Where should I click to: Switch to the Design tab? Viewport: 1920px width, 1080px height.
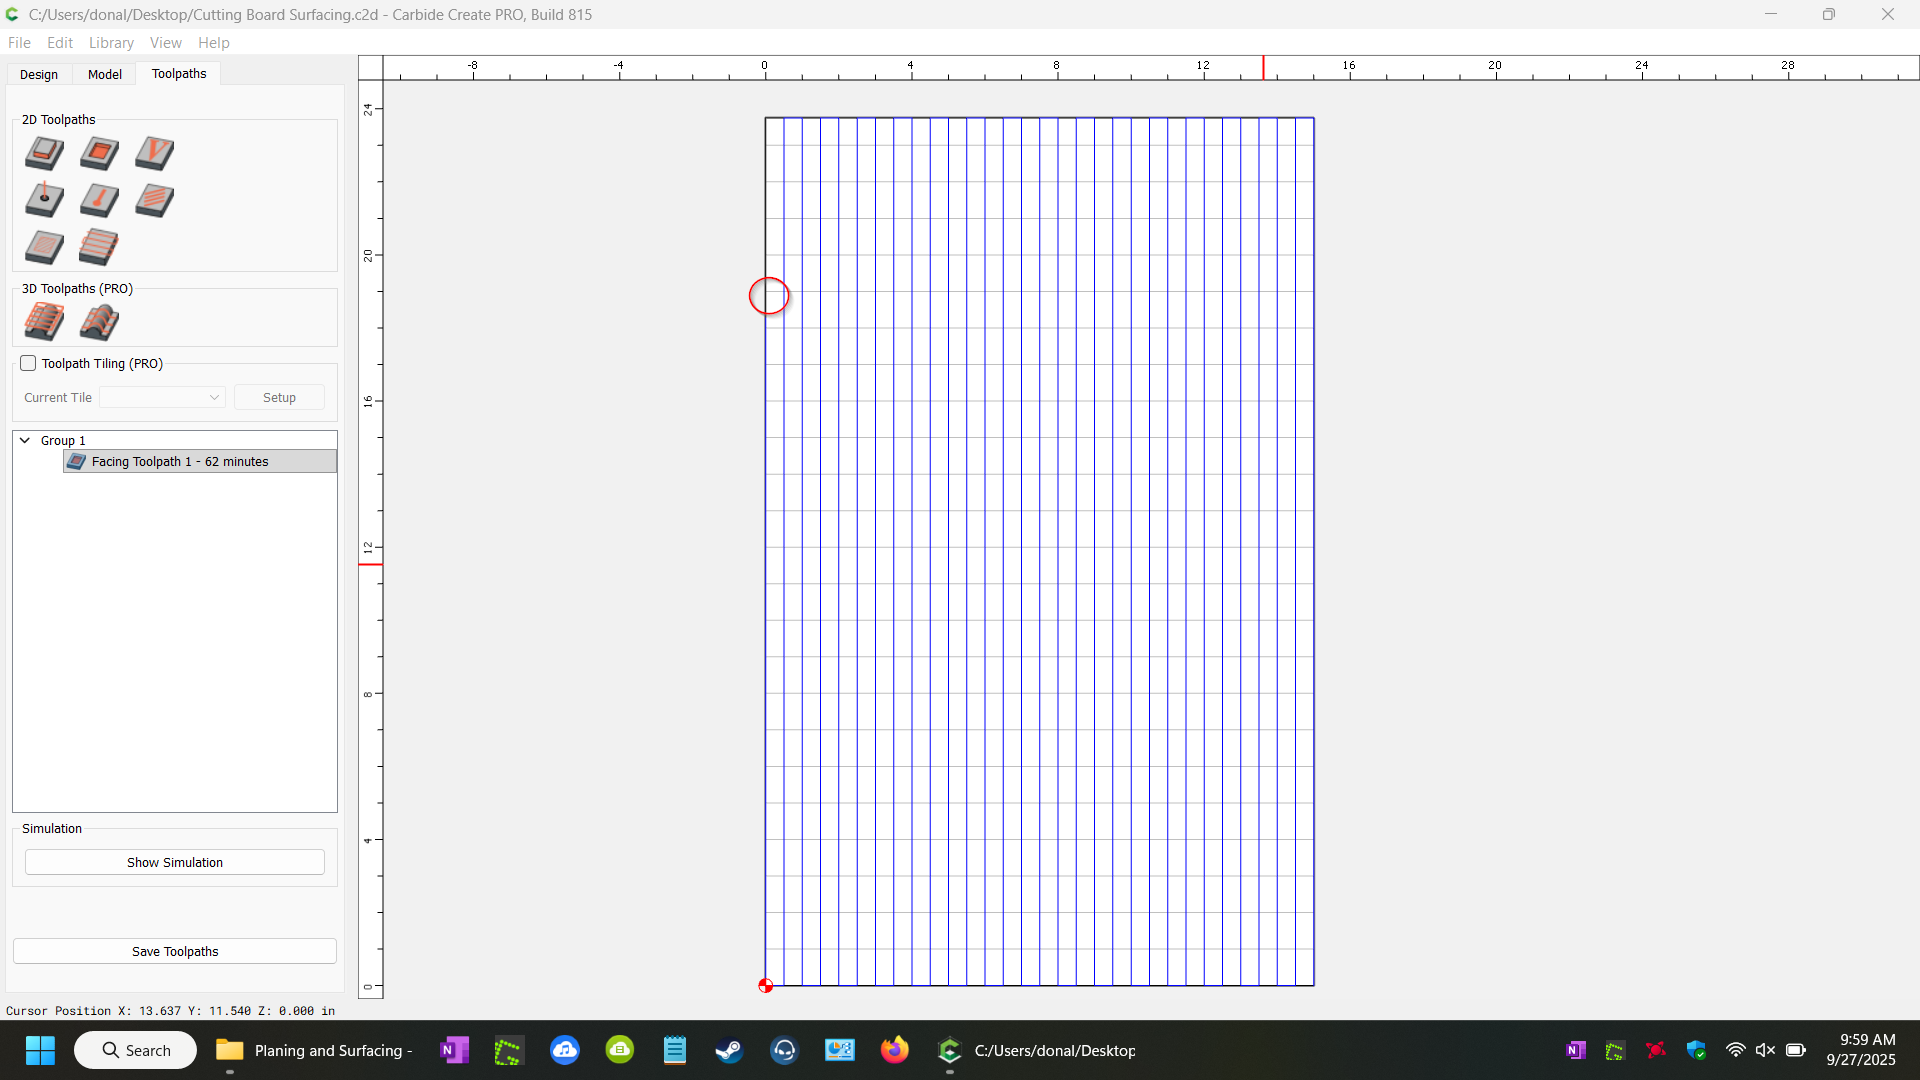[x=39, y=75]
